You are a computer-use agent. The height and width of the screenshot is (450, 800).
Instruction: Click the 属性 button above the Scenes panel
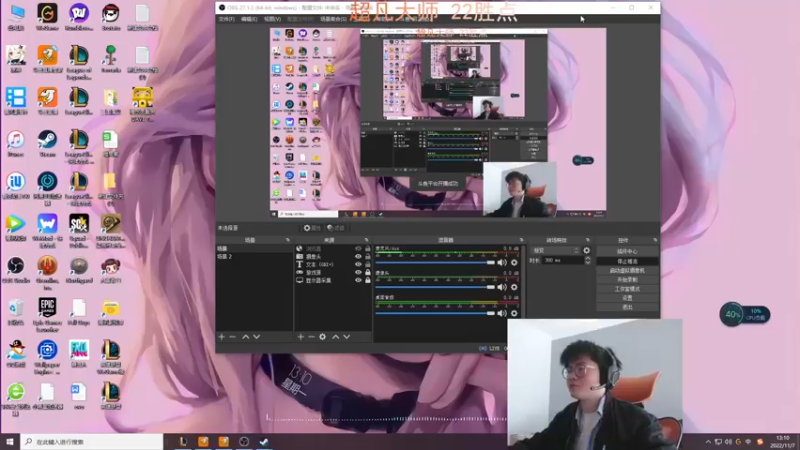click(x=312, y=228)
